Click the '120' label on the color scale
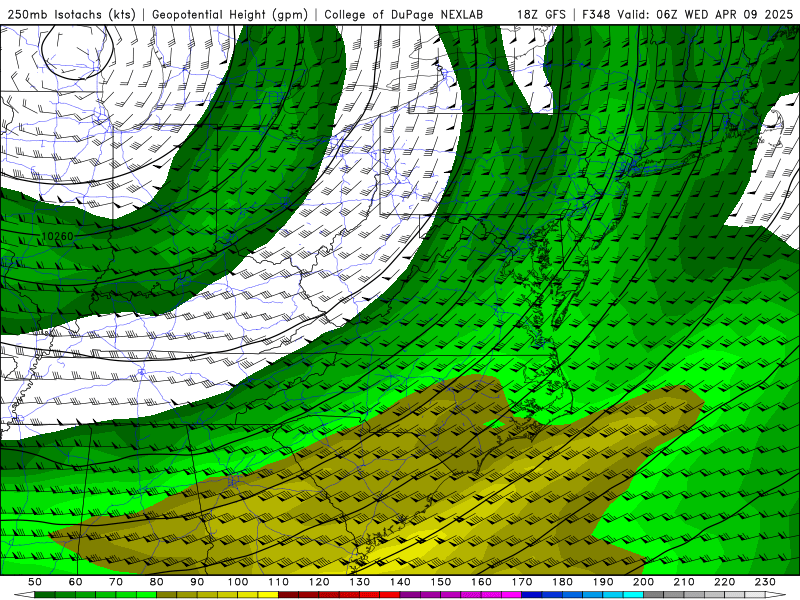The image size is (800, 600). (x=319, y=582)
